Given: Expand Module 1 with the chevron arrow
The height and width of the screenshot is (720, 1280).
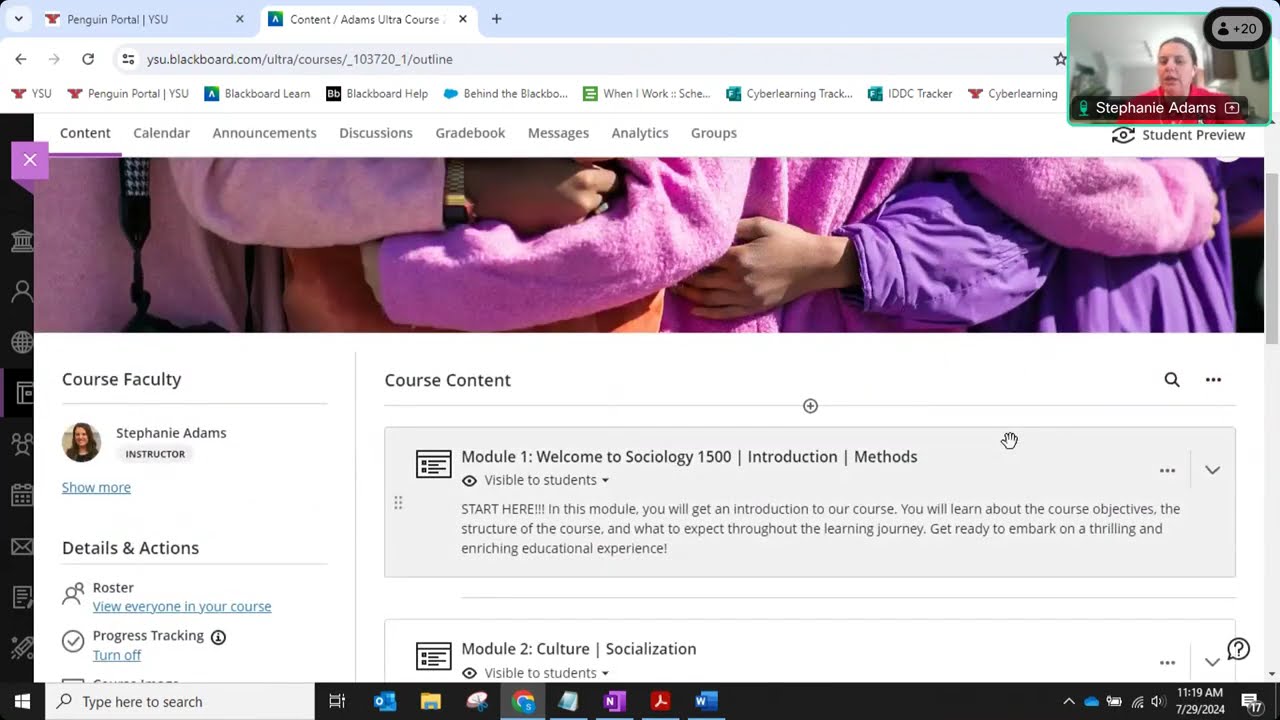Looking at the screenshot, I should 1212,470.
